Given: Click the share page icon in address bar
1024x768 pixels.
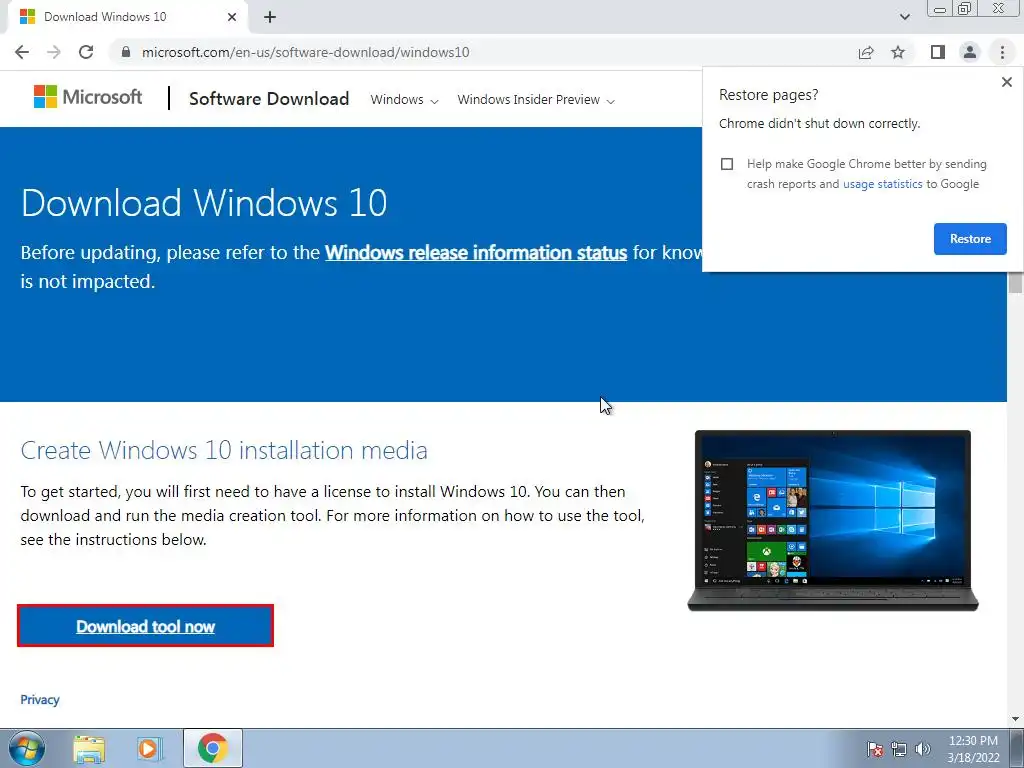Looking at the screenshot, I should [x=866, y=52].
